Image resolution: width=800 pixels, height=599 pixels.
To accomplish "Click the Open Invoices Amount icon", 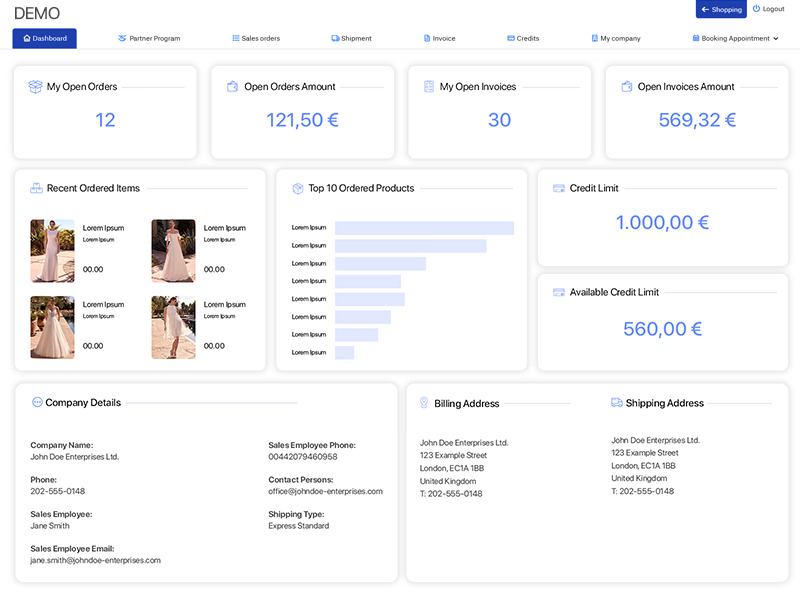I will pos(626,87).
